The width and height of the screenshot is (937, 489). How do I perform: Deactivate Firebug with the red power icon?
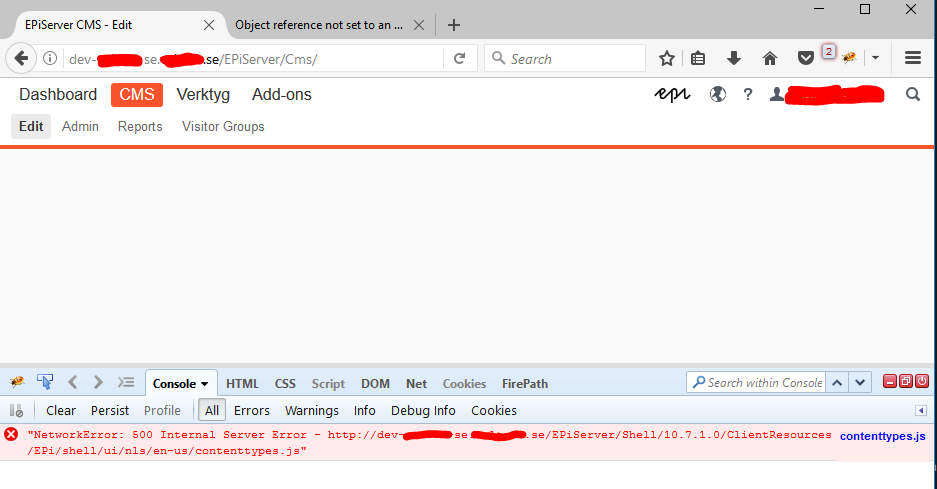point(922,381)
